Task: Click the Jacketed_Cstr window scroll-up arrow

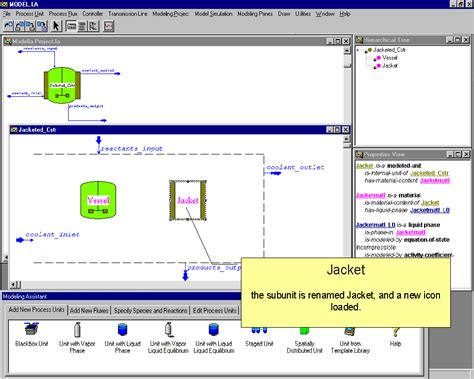Action: tap(346, 138)
